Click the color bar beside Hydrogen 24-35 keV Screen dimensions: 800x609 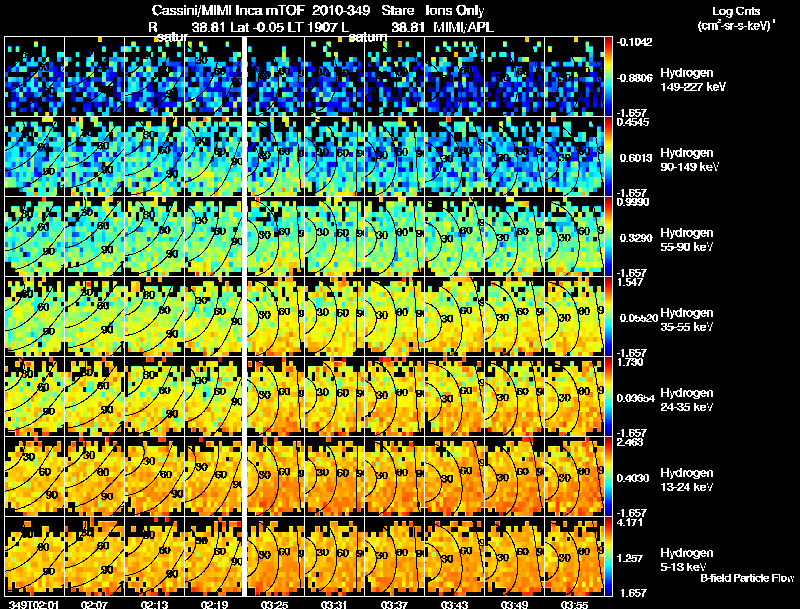(608, 397)
